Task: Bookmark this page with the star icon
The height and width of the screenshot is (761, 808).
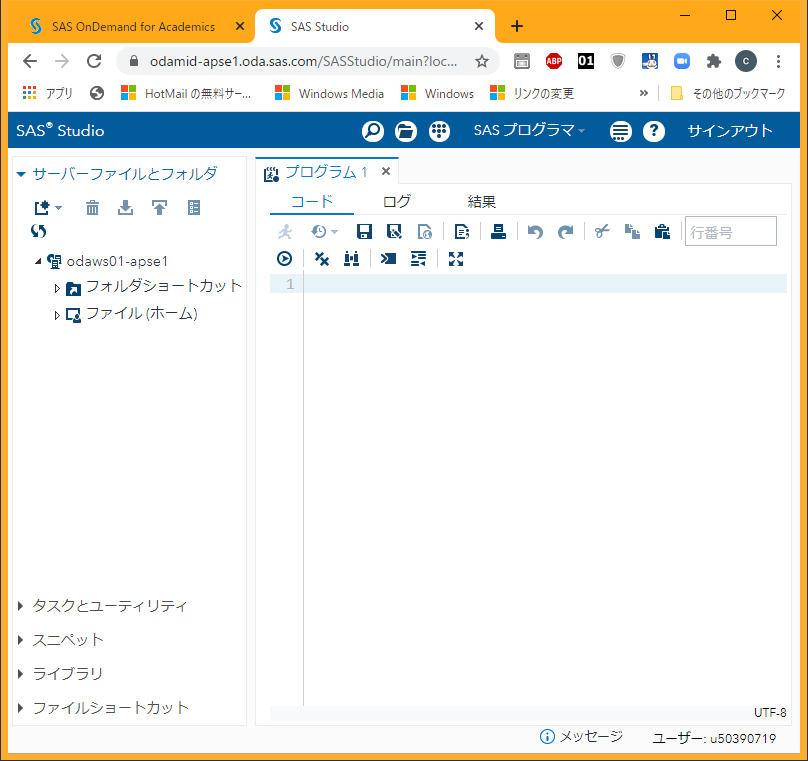Action: [x=481, y=61]
